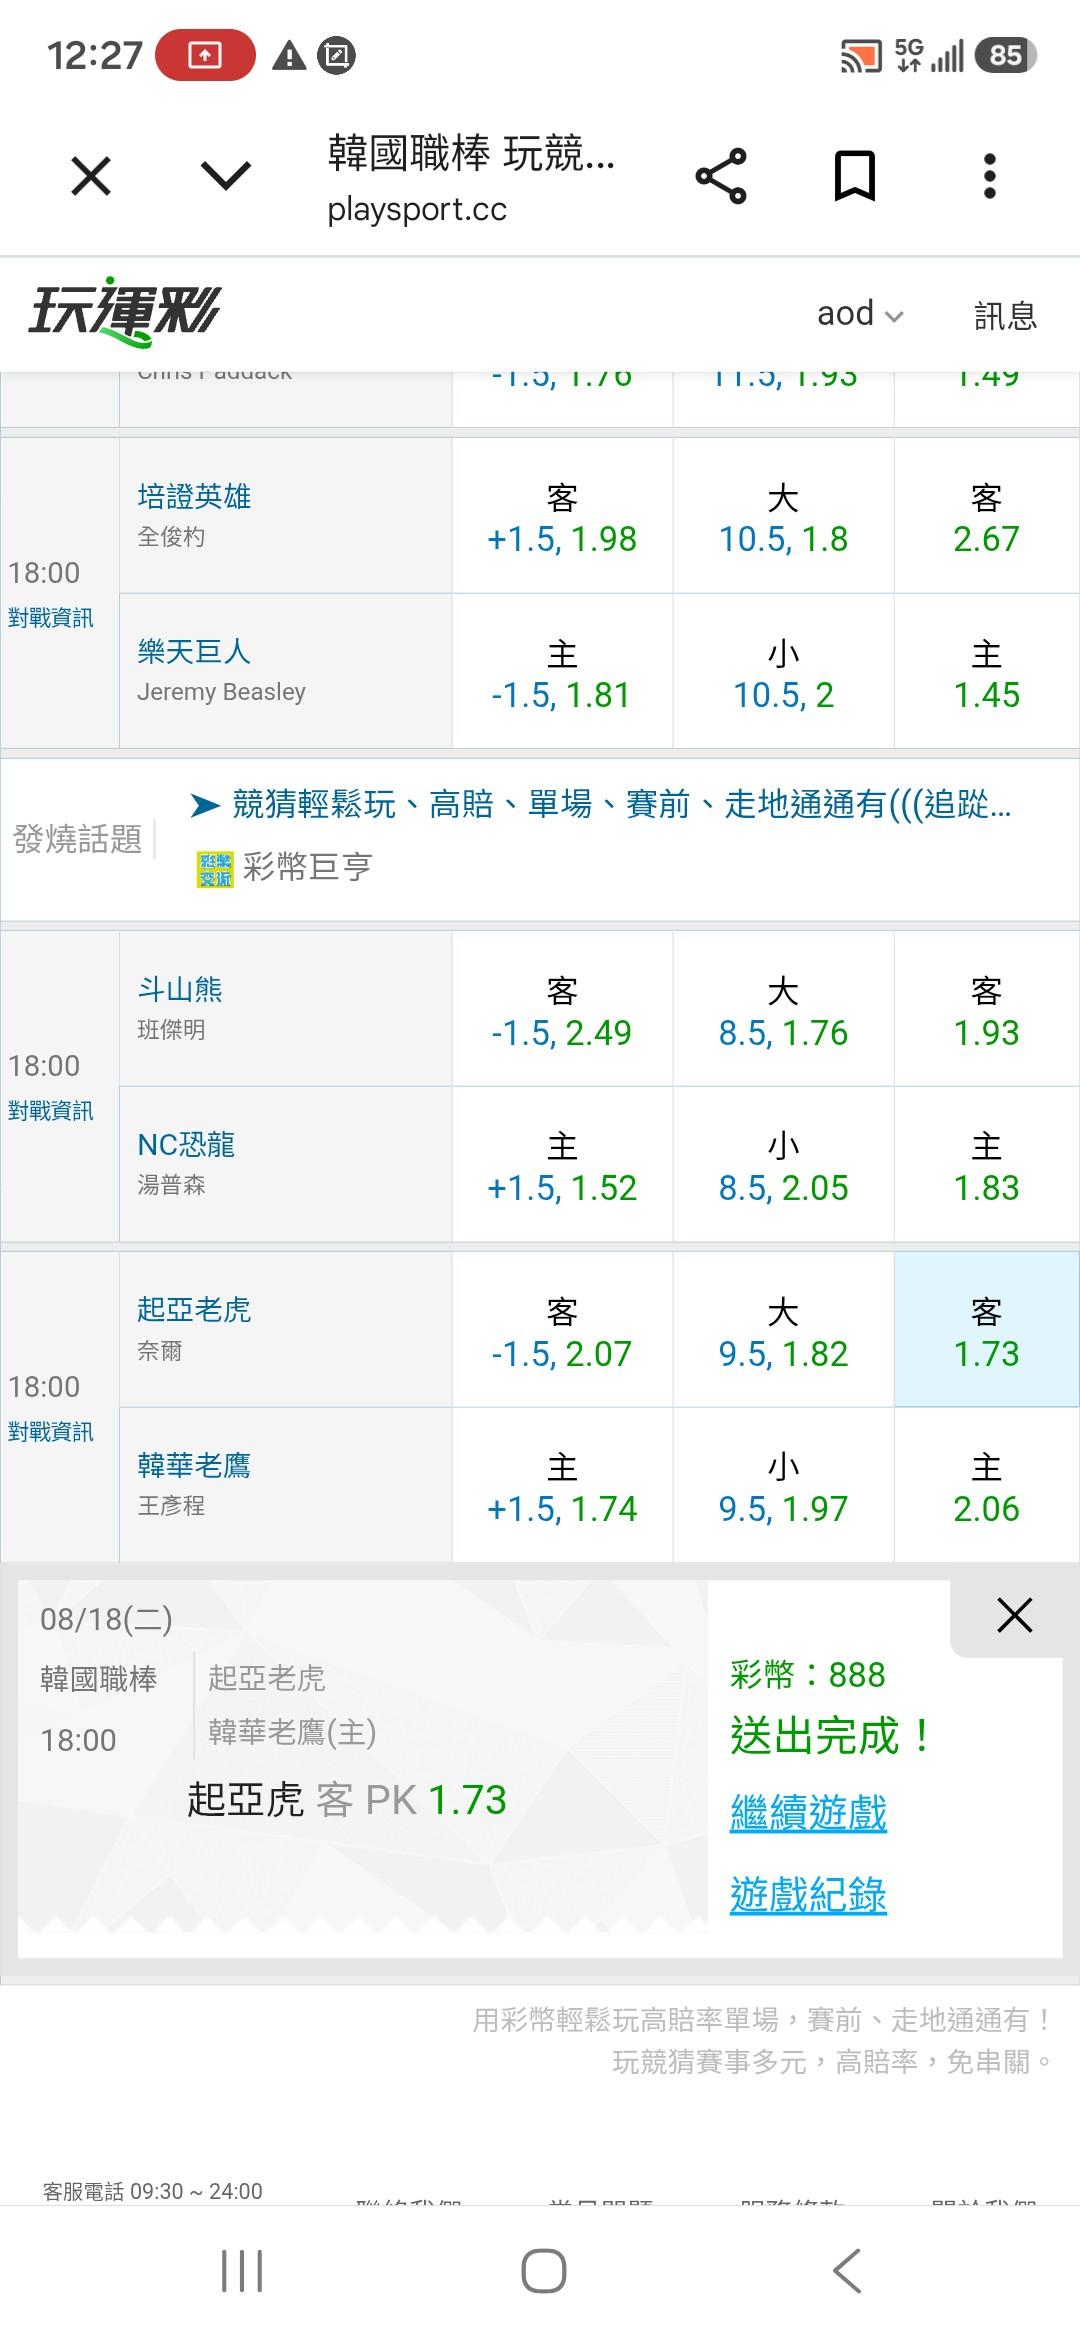Tap the share icon in browser bar

click(x=721, y=176)
